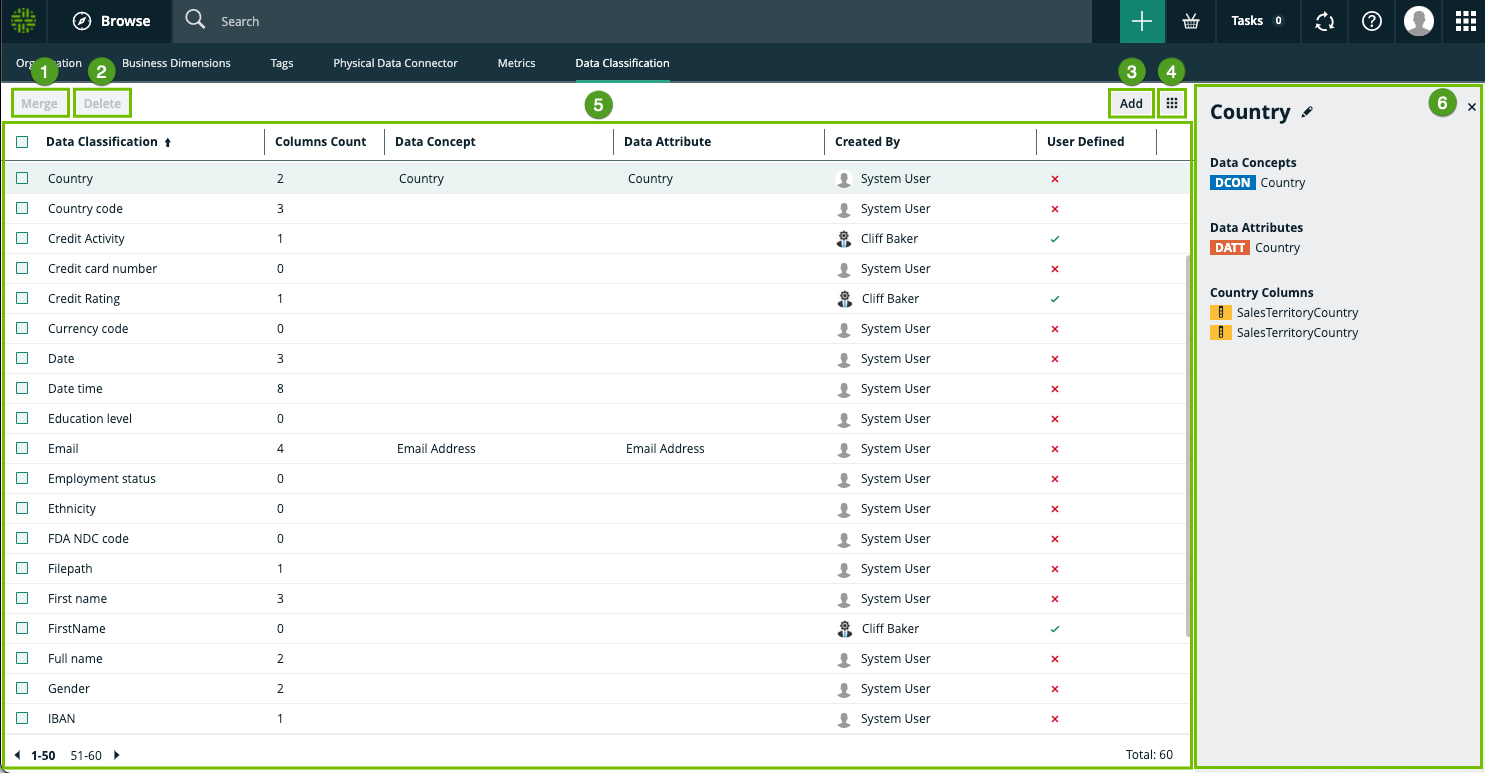Click the workflow sync arrows icon
1486x773 pixels.
pos(1324,21)
